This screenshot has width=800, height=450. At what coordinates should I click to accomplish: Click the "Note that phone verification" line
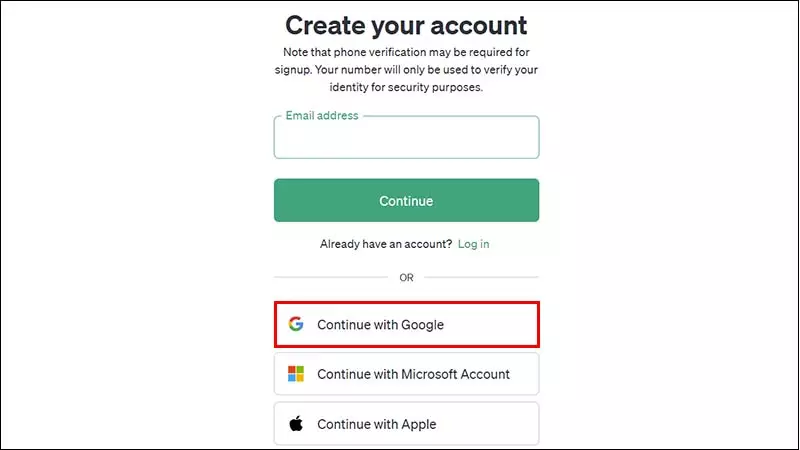406,52
